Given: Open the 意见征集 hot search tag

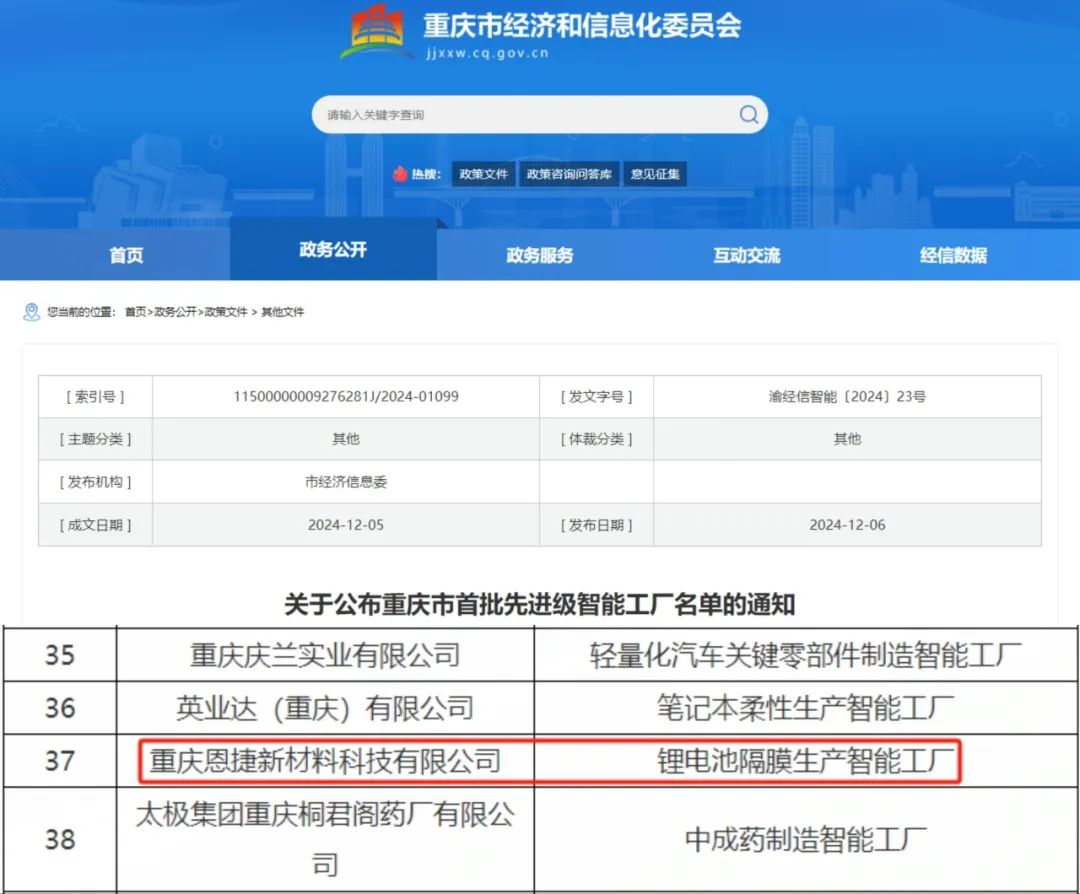Looking at the screenshot, I should tap(655, 174).
